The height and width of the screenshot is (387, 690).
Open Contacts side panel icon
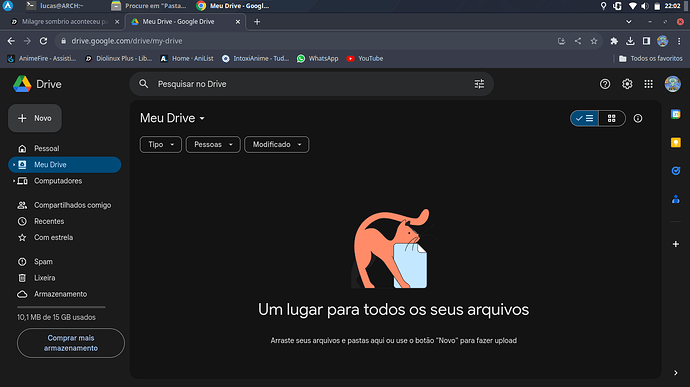675,199
